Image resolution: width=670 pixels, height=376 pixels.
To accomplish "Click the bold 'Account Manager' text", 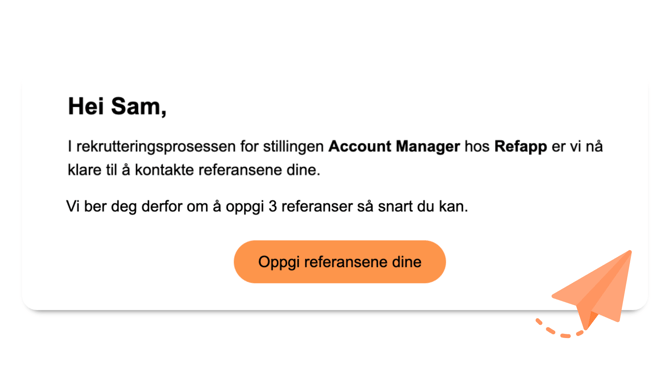I will (394, 146).
